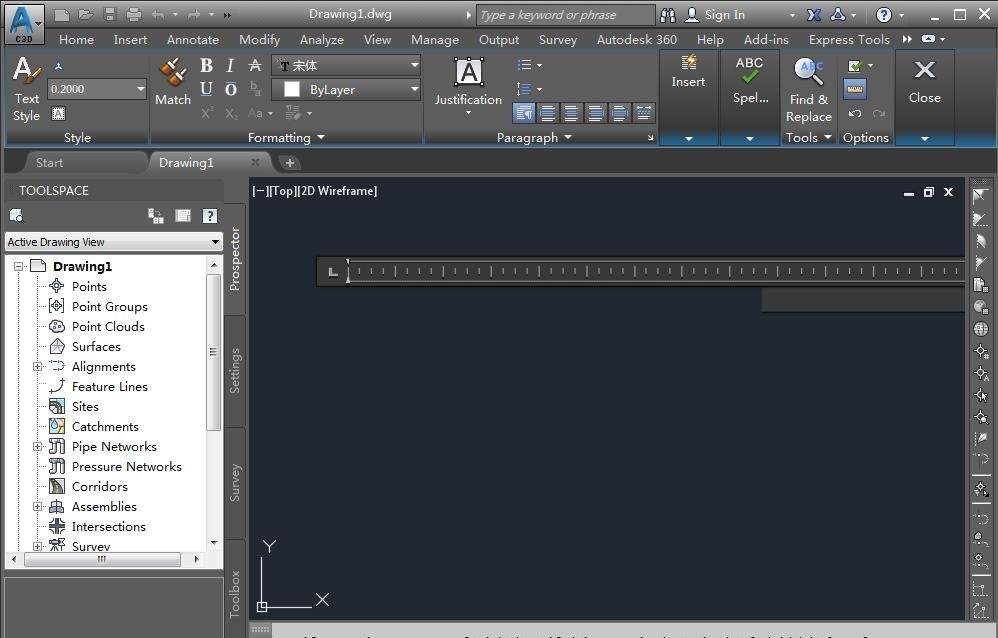Toggle Strikethrough formatting
This screenshot has width=998, height=638.
click(255, 65)
